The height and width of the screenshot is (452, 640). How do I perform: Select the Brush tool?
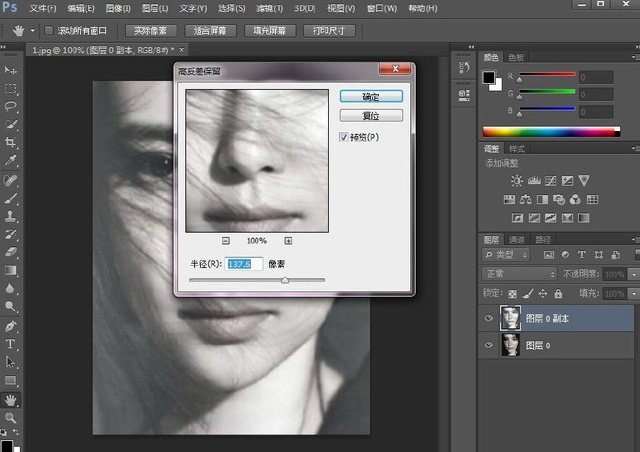pos(11,198)
